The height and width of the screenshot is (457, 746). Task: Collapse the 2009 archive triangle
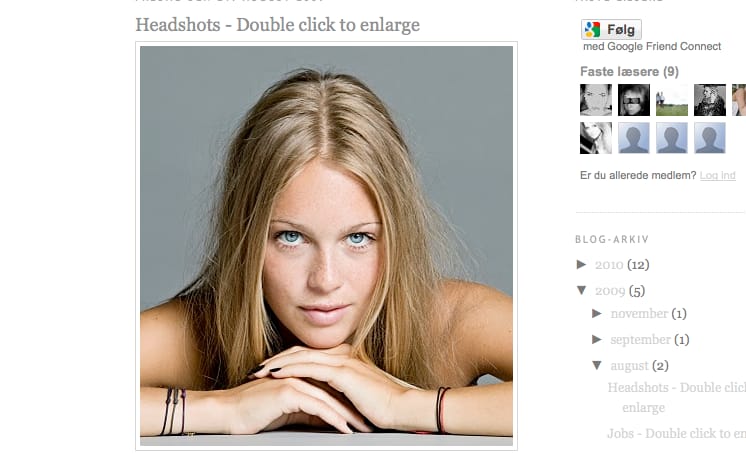pyautogui.click(x=581, y=290)
